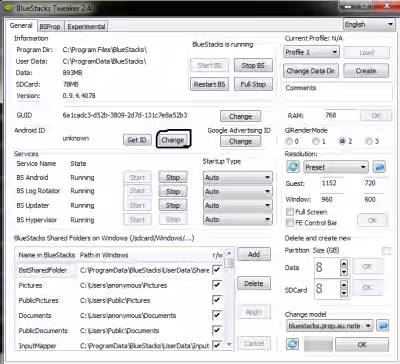Click Delete shared folder button
Screen dimensions: 400x364
(x=254, y=283)
